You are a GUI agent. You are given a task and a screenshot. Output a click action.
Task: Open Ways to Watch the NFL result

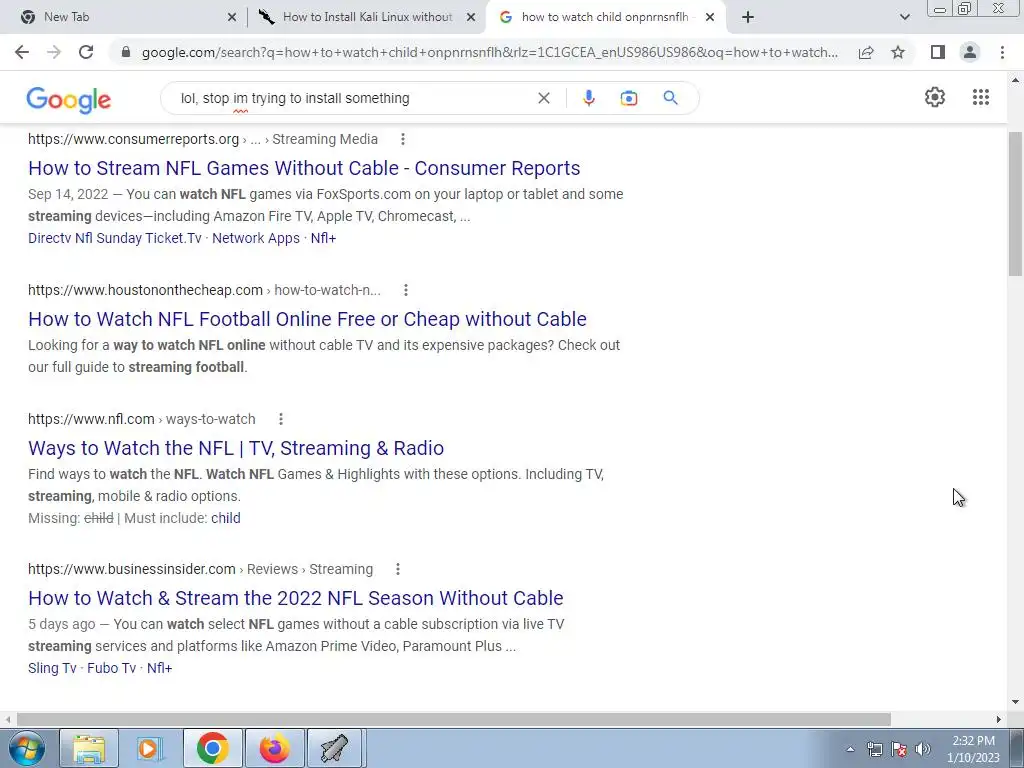(236, 448)
